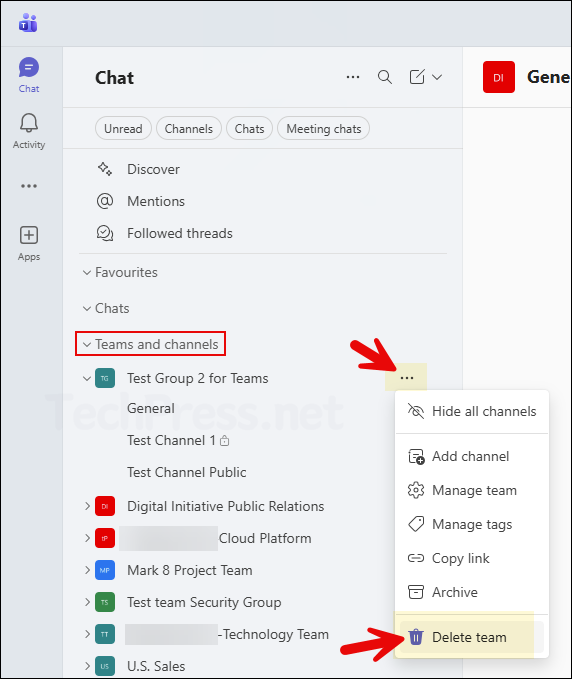Click the blue MP team avatar
The height and width of the screenshot is (679, 572).
tap(105, 570)
